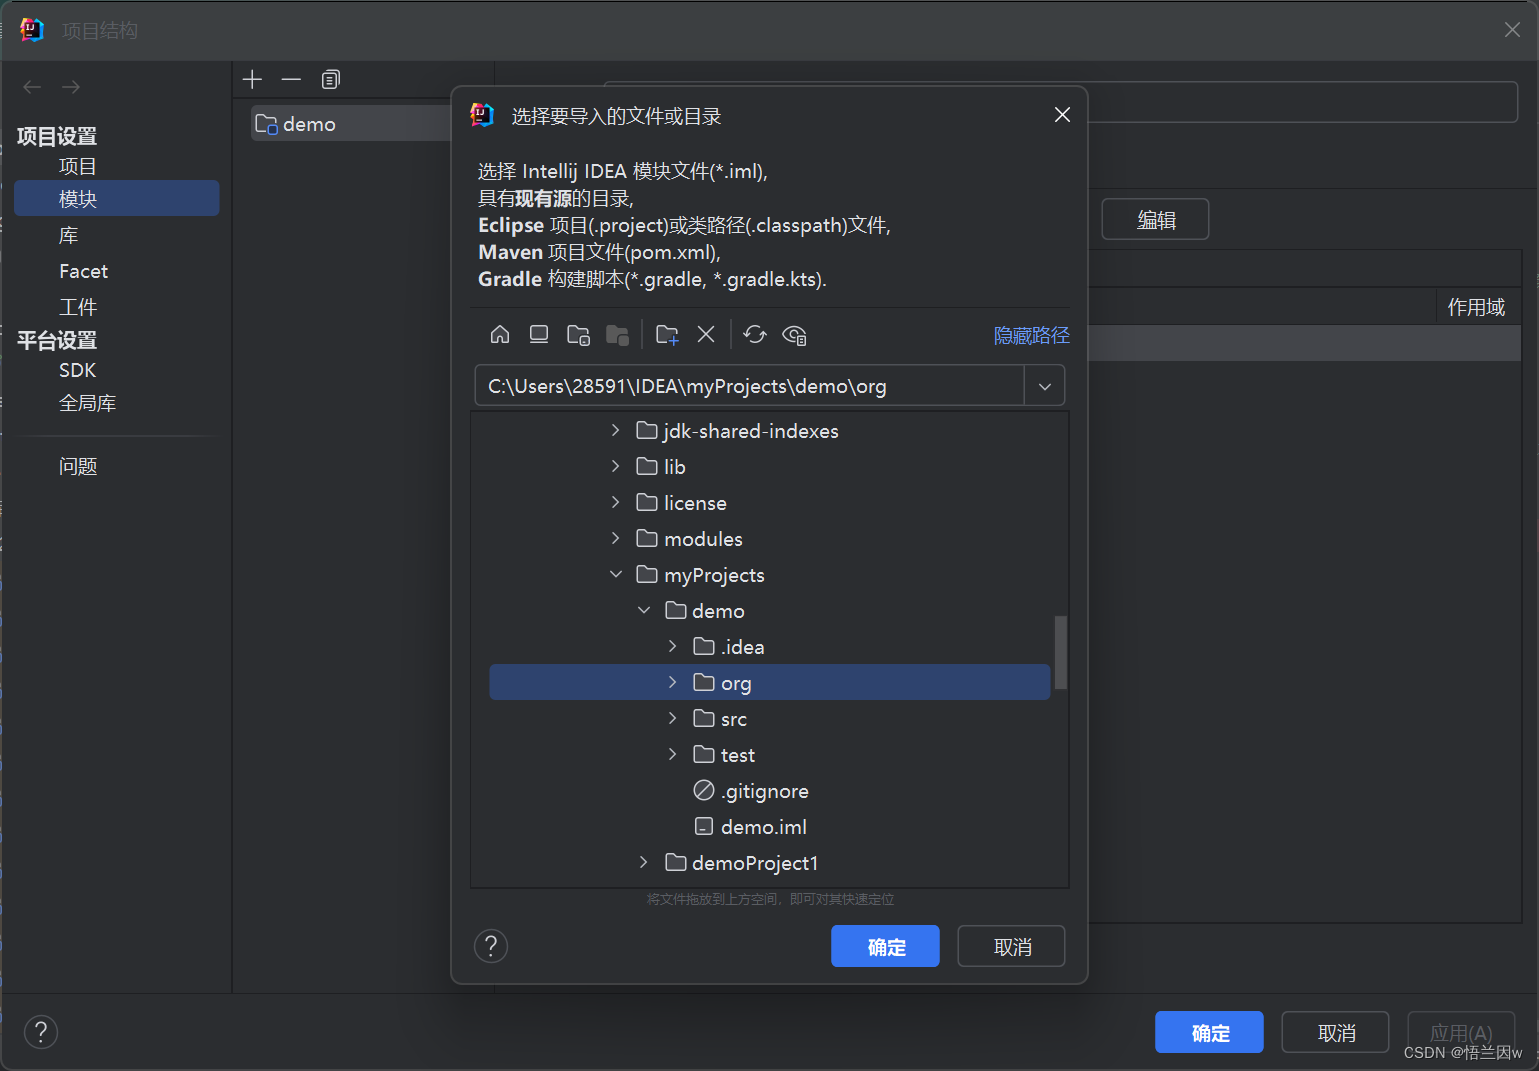The width and height of the screenshot is (1539, 1071).
Task: Expand the test folder
Action: (672, 754)
